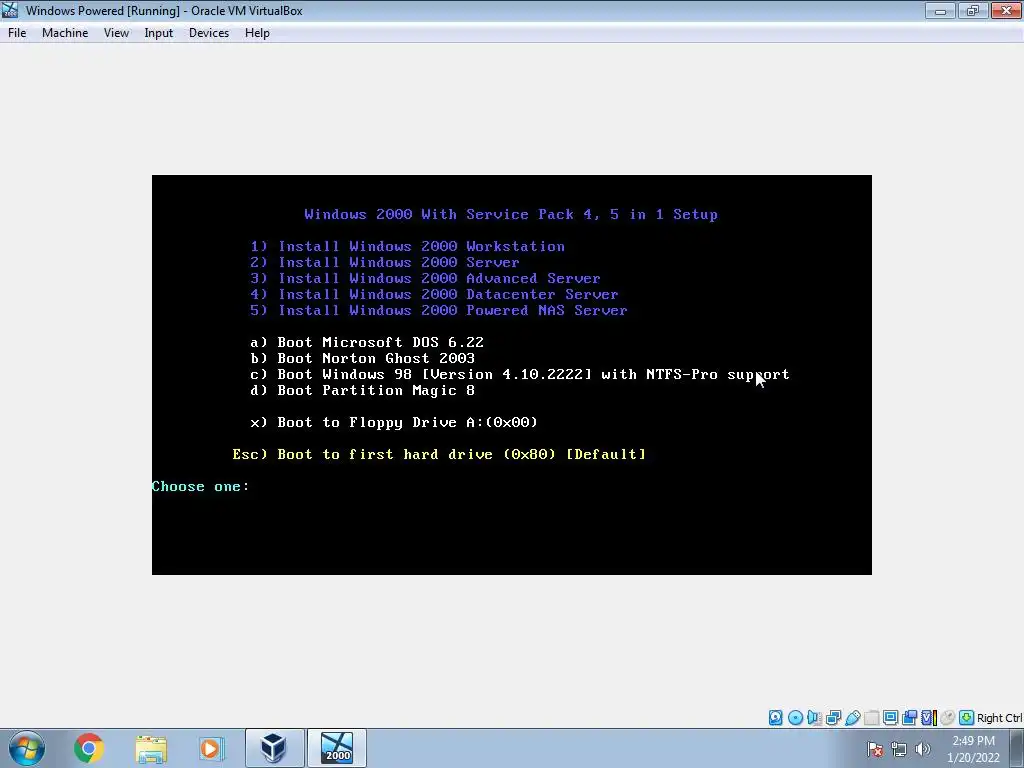Image resolution: width=1024 pixels, height=768 pixels.
Task: Open the Action Center flag tray icon
Action: [875, 749]
